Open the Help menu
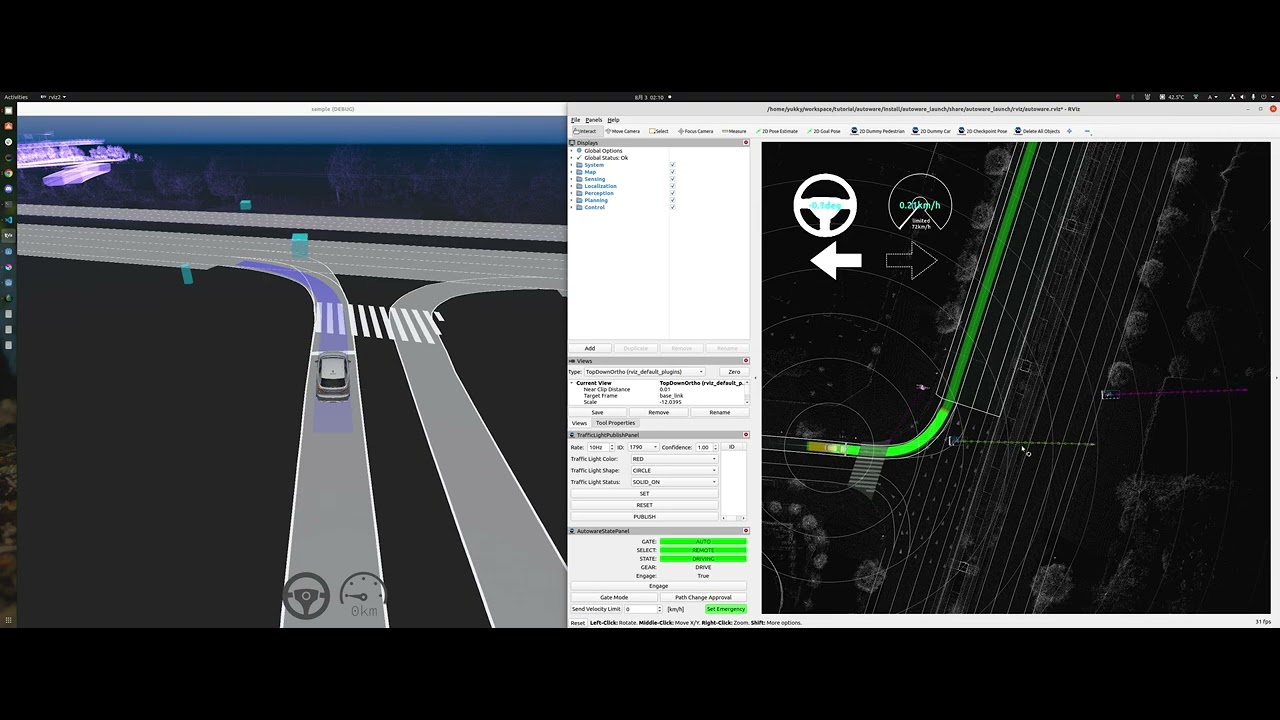This screenshot has width=1280, height=720. pos(614,120)
